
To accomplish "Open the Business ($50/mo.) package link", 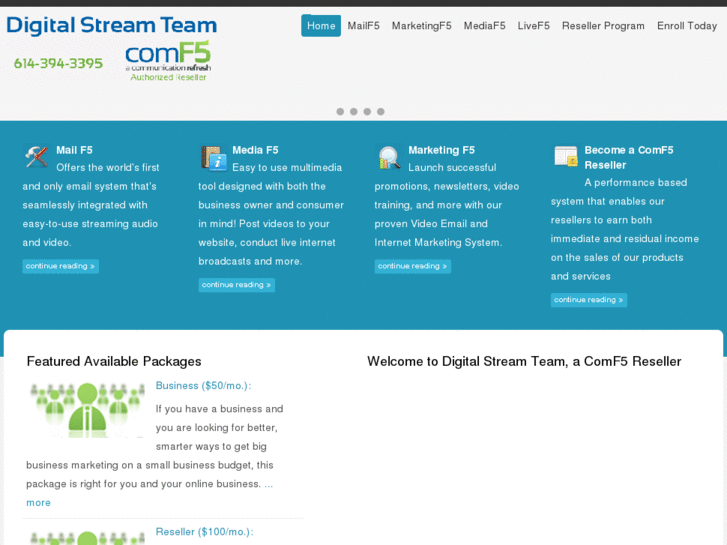I will tap(203, 386).
